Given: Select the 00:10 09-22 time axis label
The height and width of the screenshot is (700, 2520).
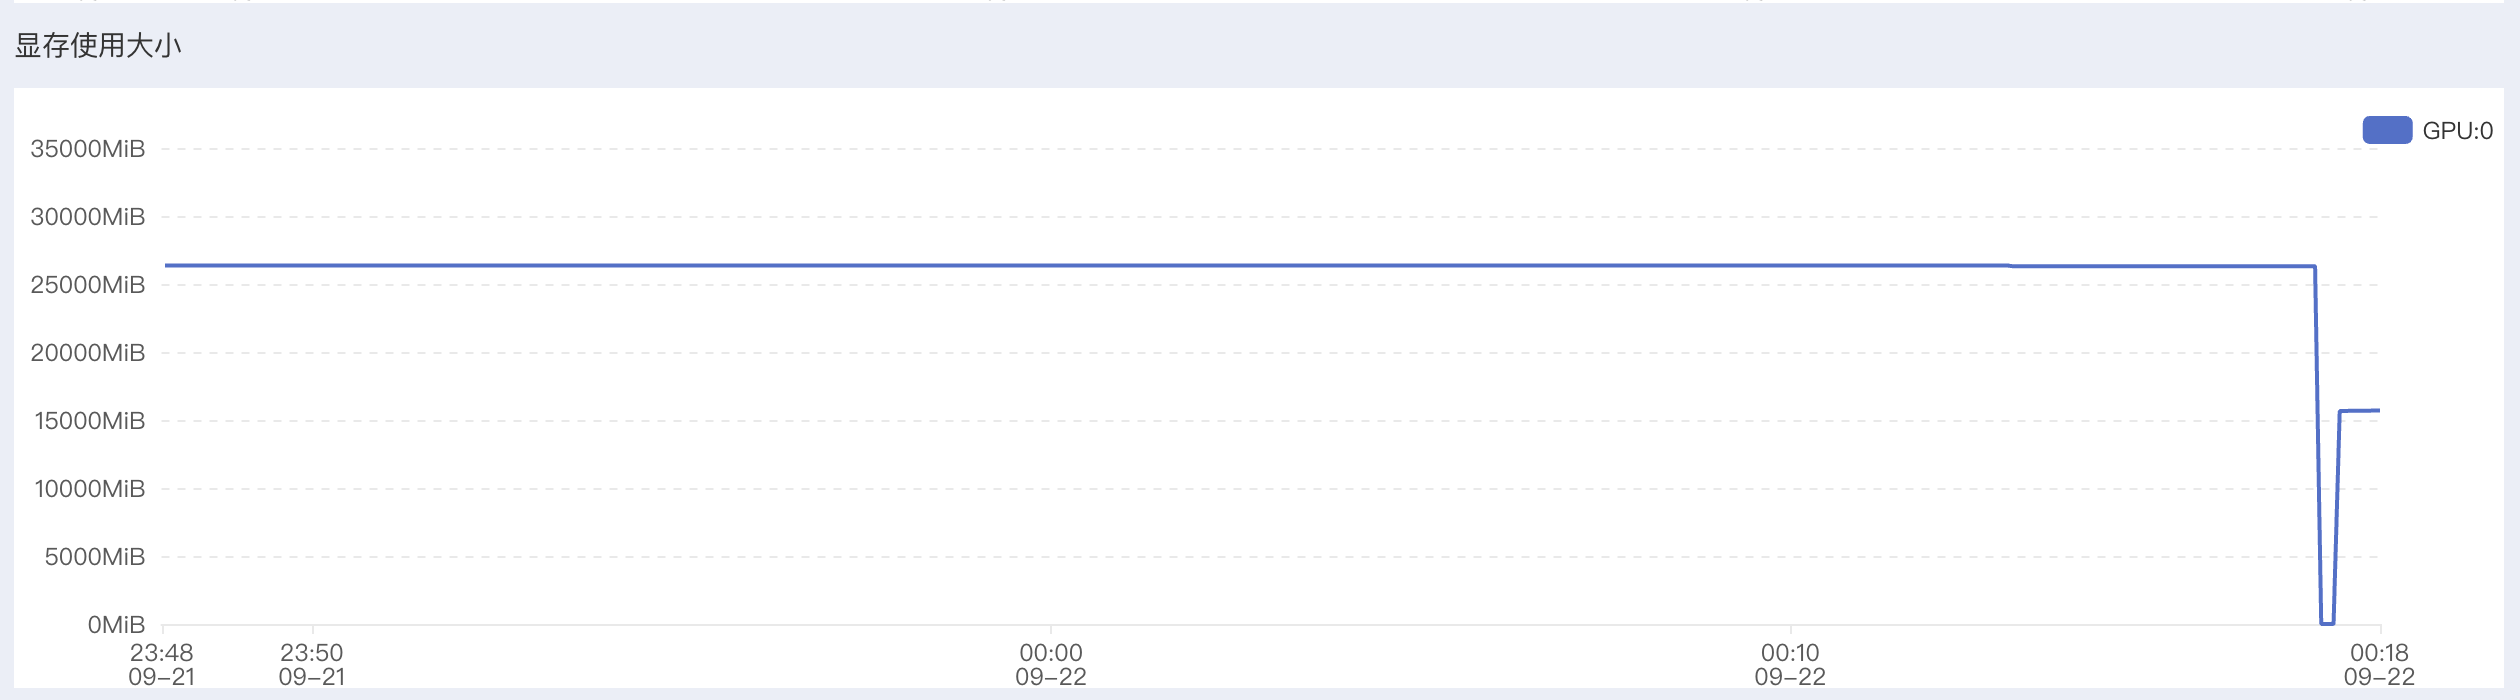Looking at the screenshot, I should [x=1790, y=664].
